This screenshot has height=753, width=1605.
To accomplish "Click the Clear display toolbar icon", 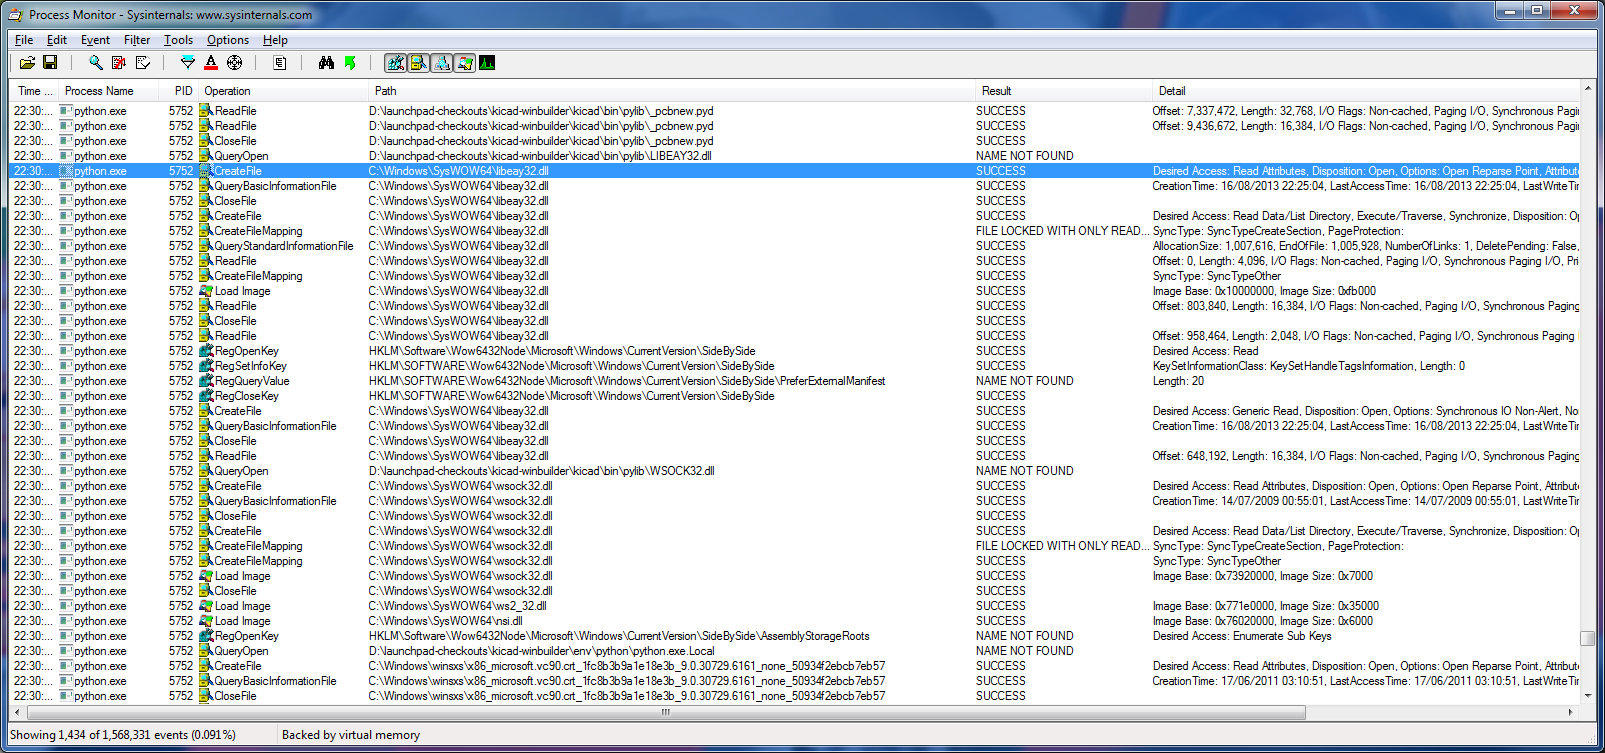I will point(143,63).
